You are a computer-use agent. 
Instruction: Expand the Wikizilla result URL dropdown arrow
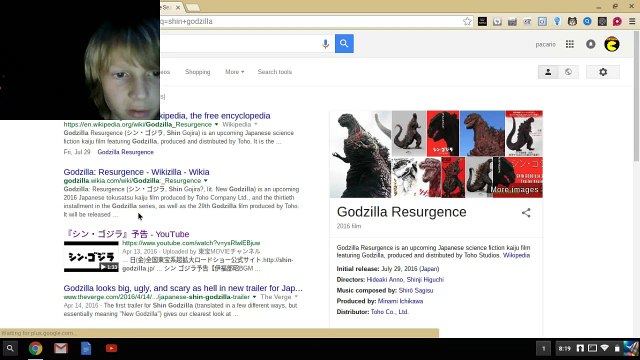point(206,181)
